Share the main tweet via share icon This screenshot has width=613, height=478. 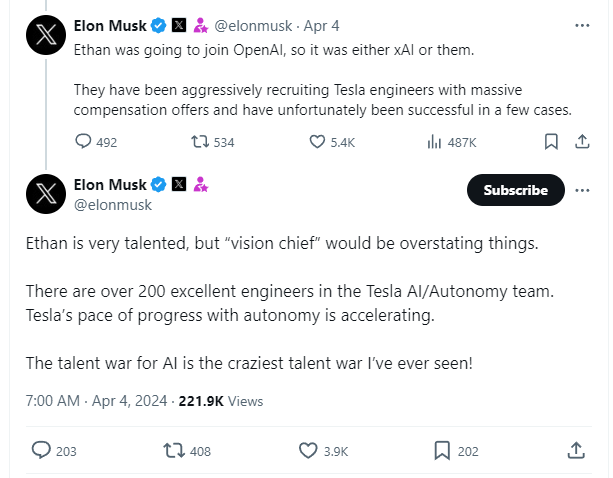[x=576, y=450]
